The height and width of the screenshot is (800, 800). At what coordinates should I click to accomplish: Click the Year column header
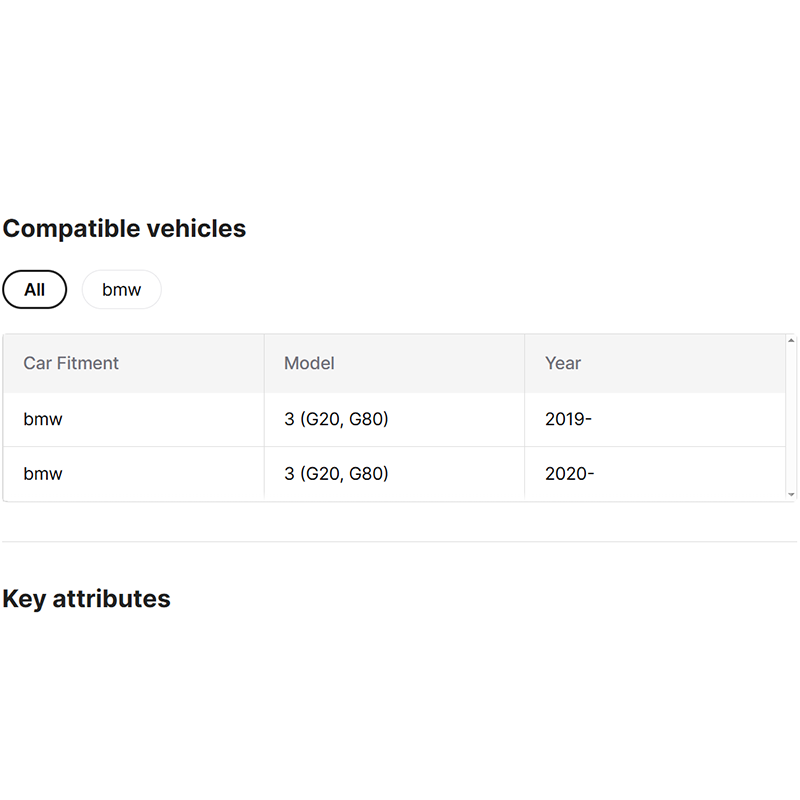tap(563, 363)
